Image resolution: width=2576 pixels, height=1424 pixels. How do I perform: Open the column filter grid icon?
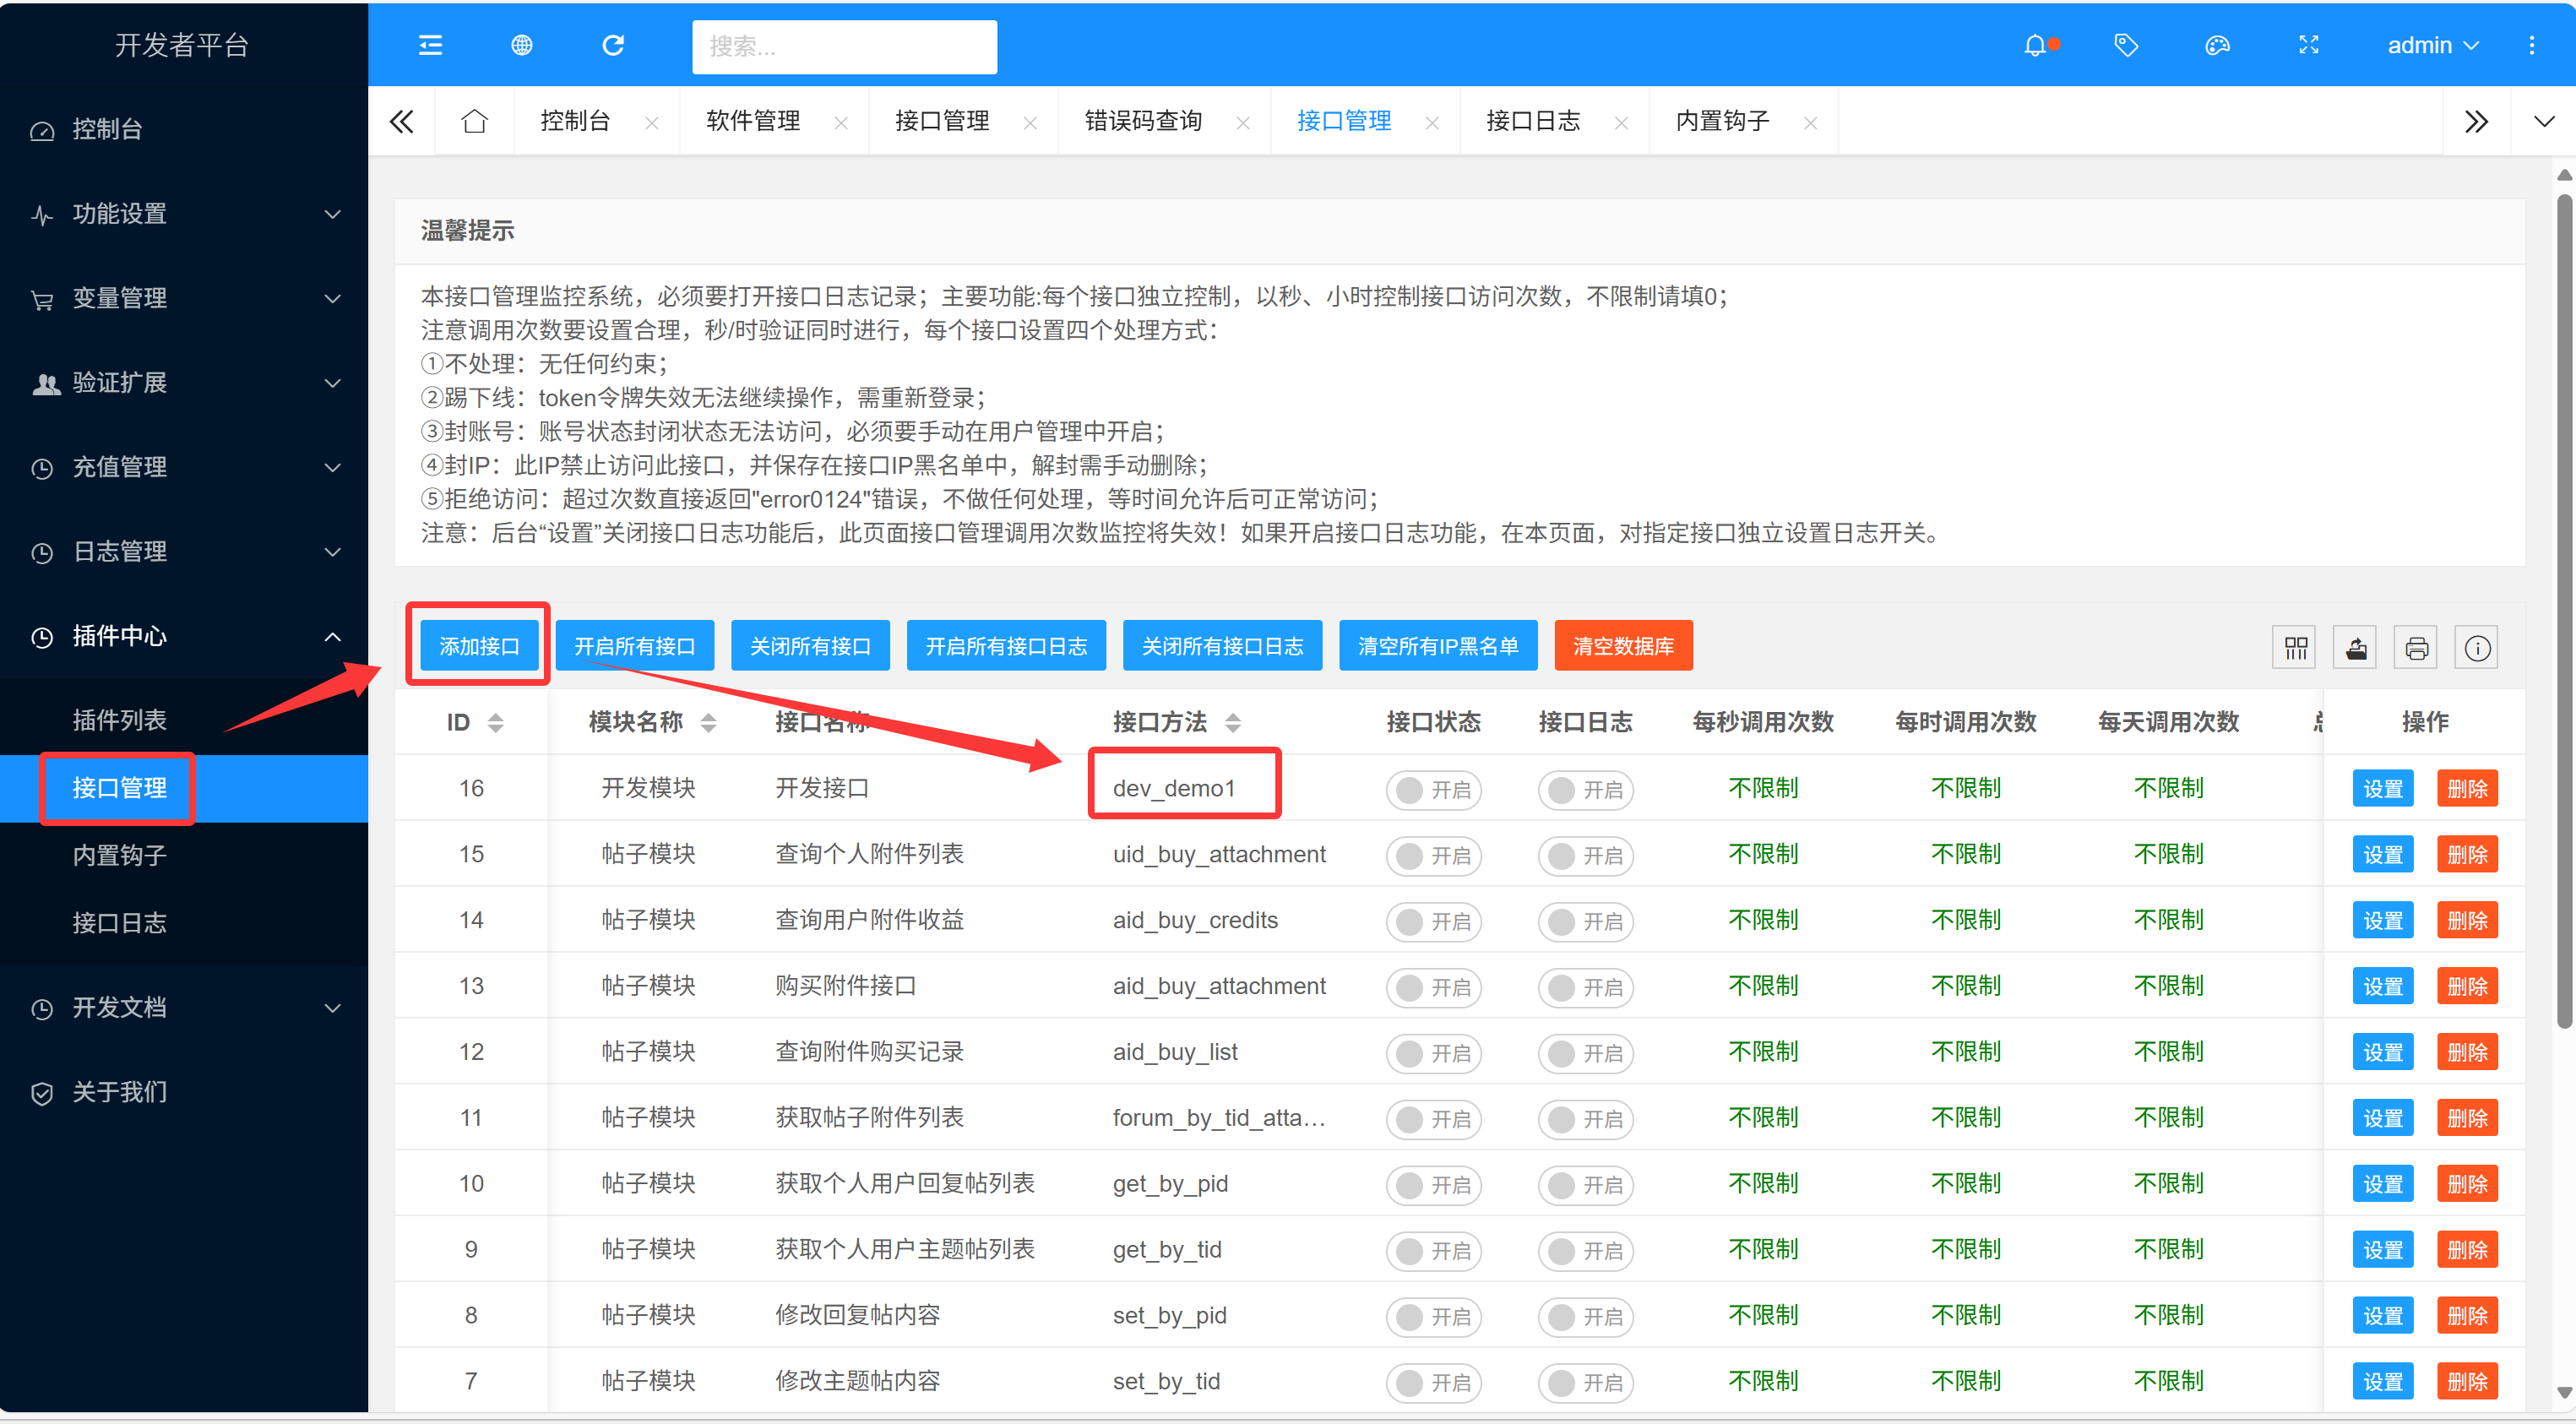pyautogui.click(x=2295, y=648)
